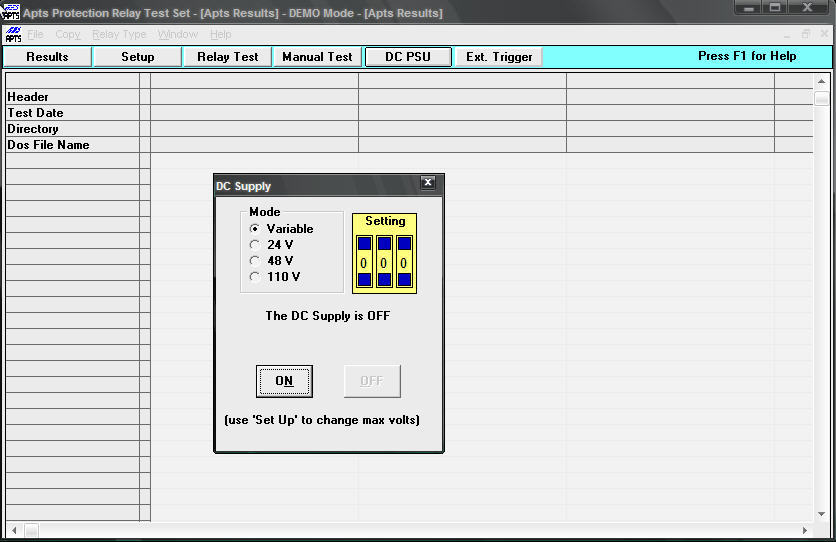This screenshot has width=836, height=542.
Task: Open the Results tab
Action: pos(47,56)
